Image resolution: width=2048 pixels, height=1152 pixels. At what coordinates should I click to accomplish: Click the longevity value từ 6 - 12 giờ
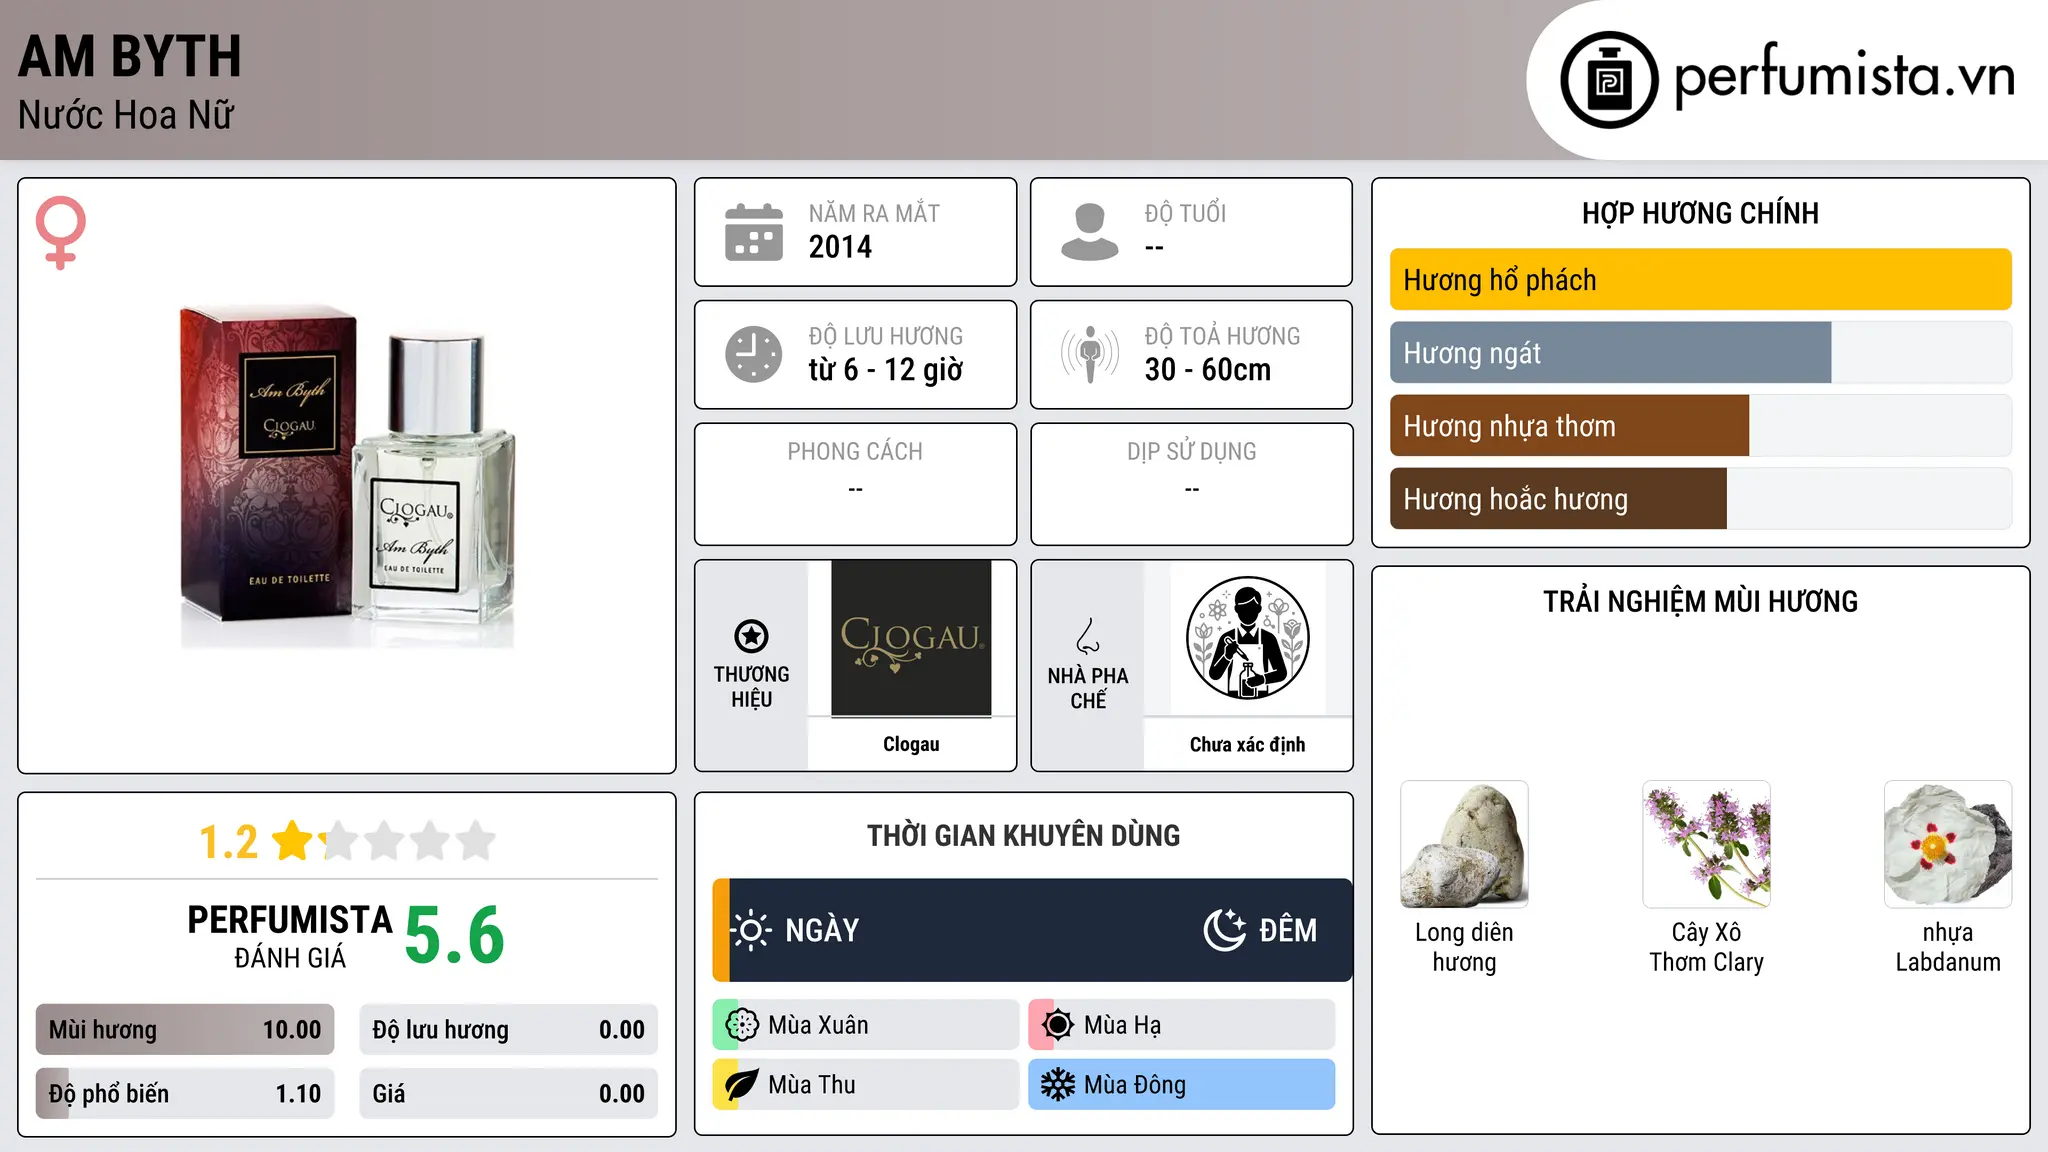pos(886,370)
